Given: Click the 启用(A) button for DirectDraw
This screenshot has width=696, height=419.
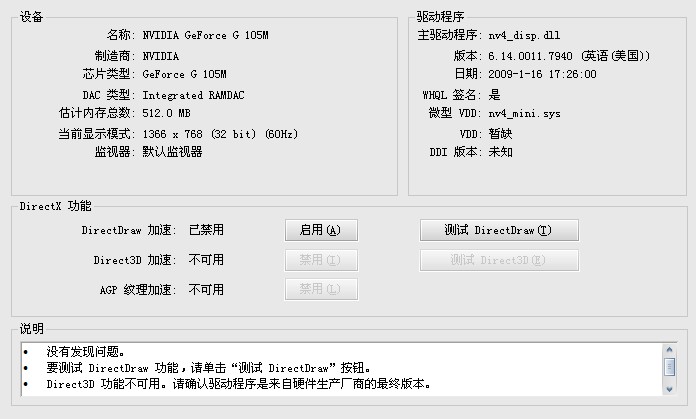Looking at the screenshot, I should [x=321, y=230].
